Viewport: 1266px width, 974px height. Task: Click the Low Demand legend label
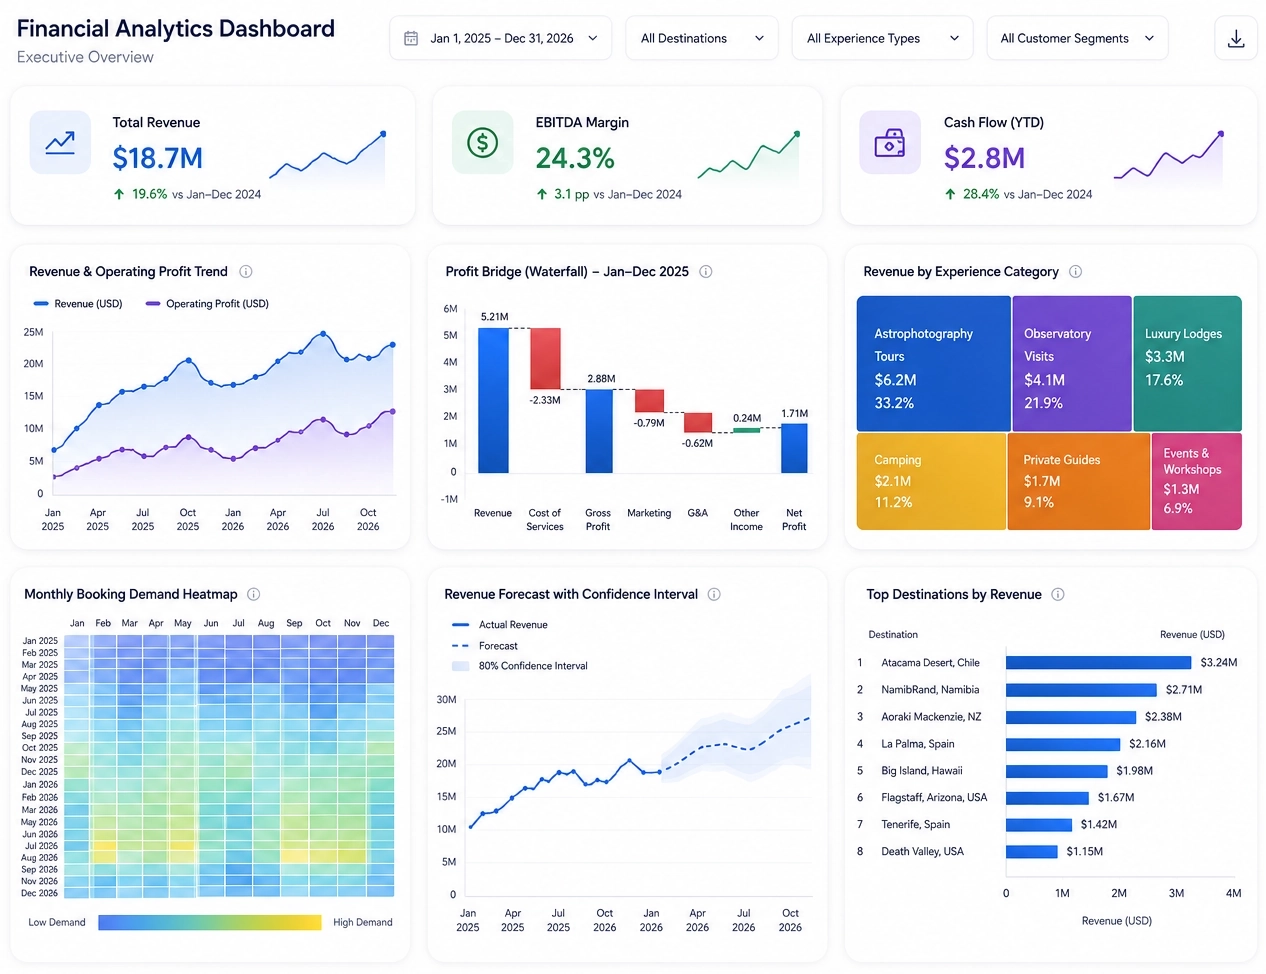(57, 922)
